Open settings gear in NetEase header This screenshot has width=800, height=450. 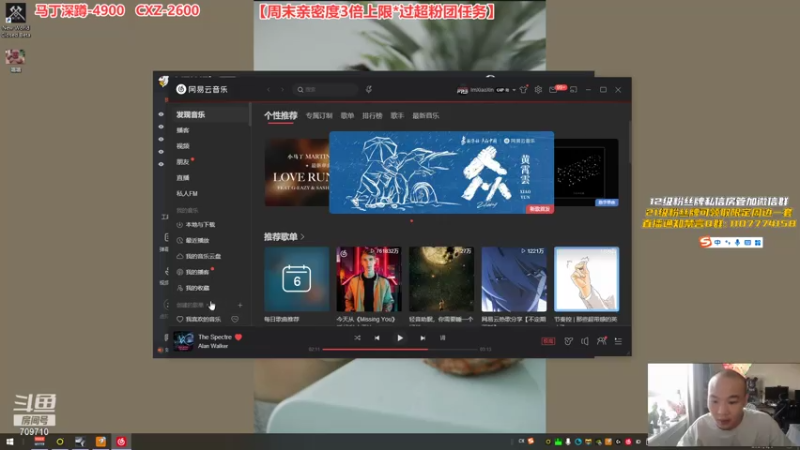click(538, 90)
